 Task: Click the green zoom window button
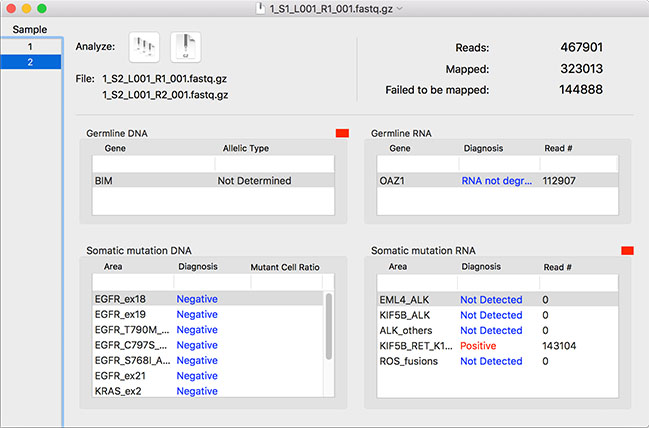42,8
